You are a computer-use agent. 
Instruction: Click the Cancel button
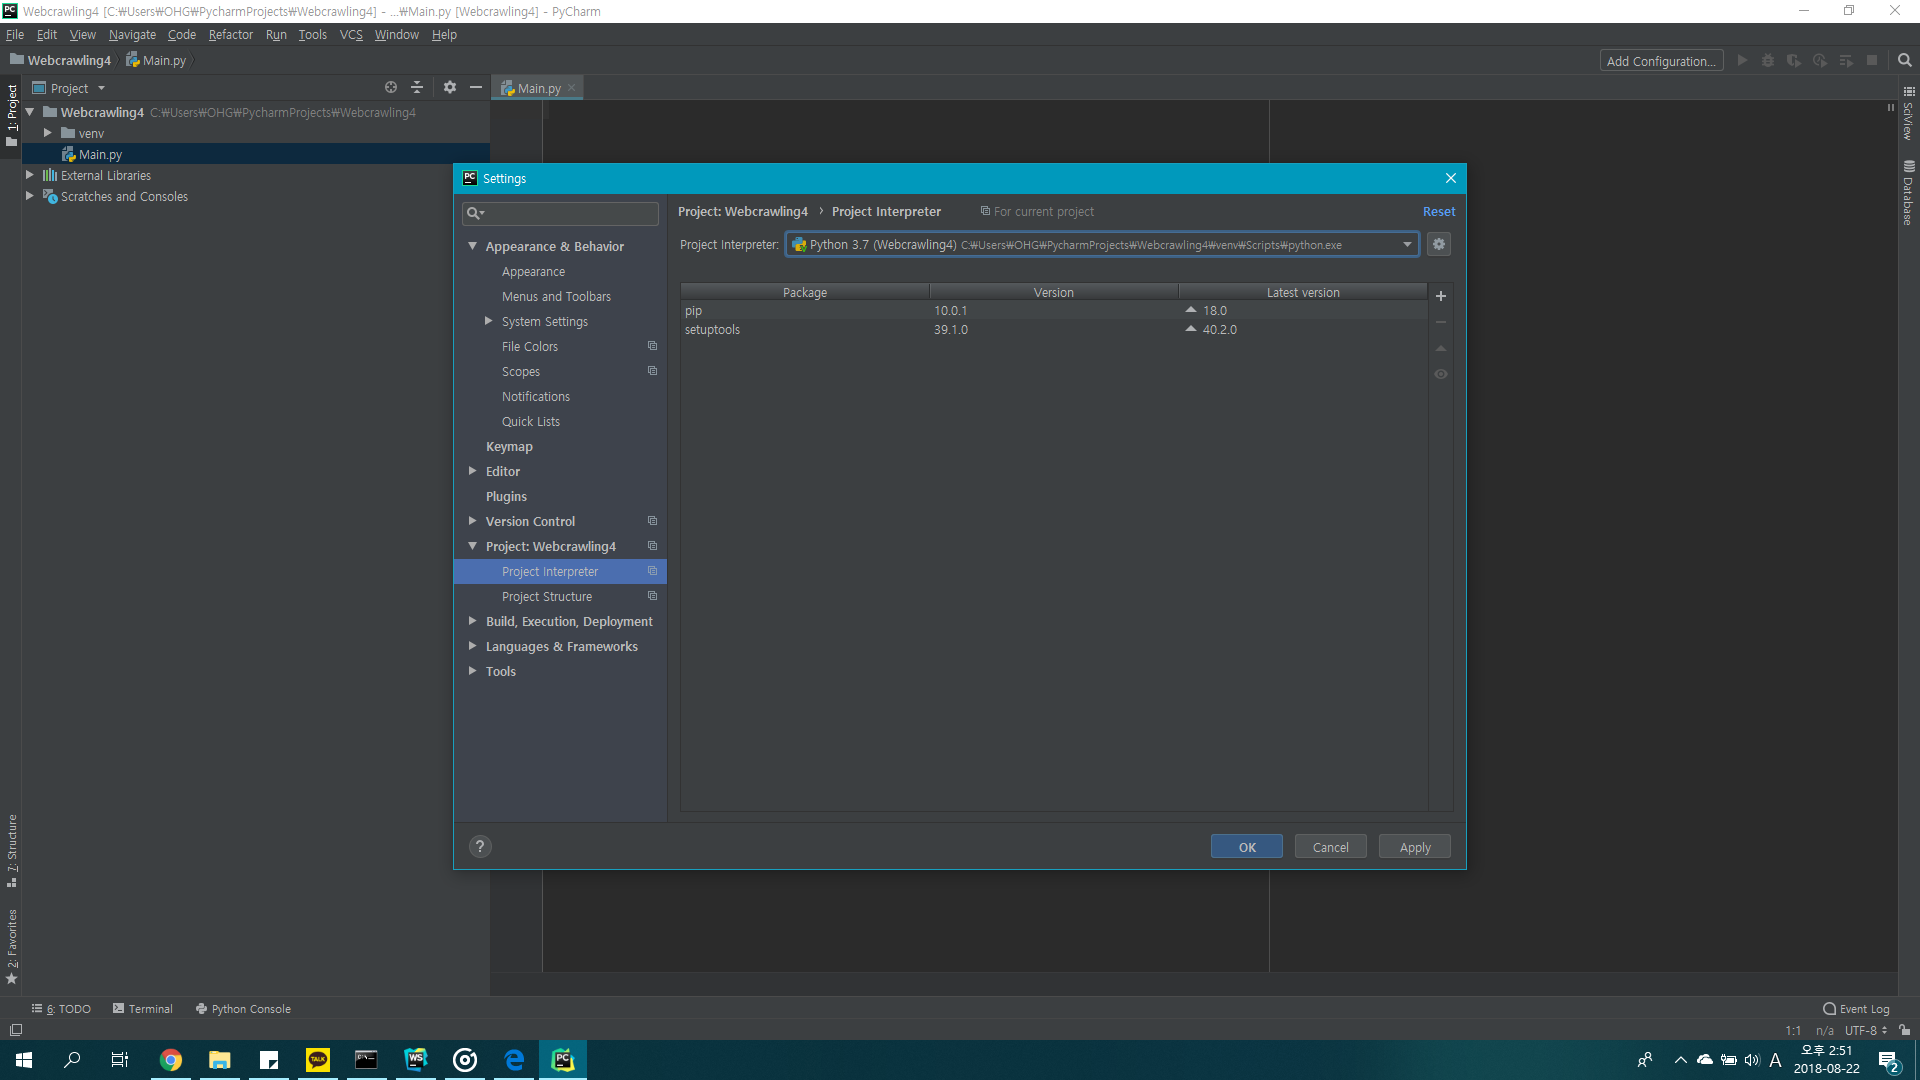1331,847
